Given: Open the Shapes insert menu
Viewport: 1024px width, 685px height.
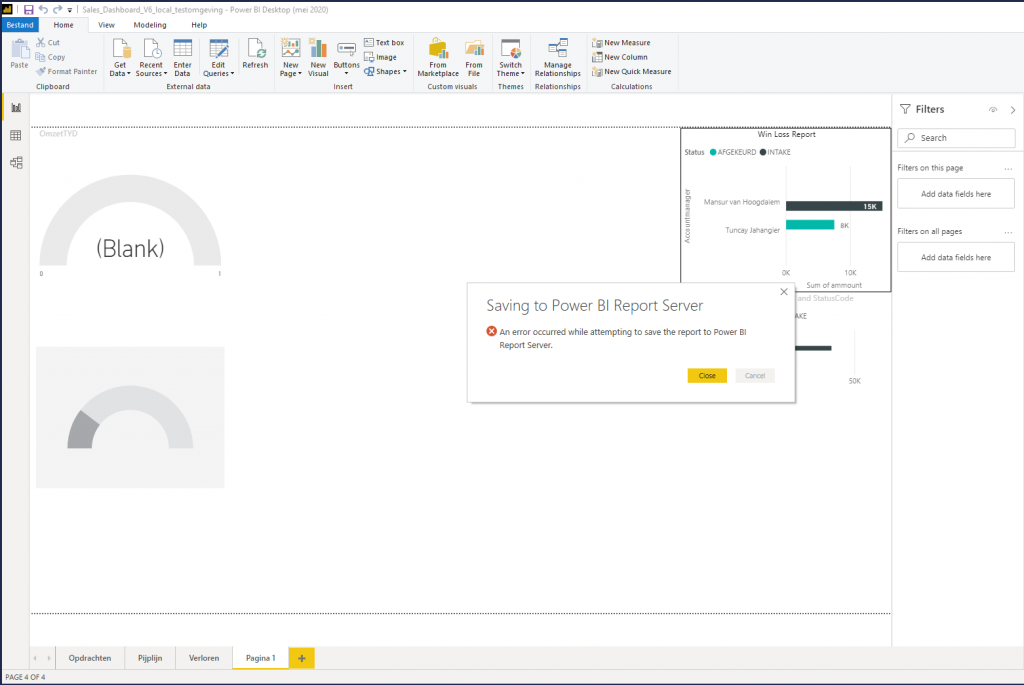Looking at the screenshot, I should coord(385,71).
